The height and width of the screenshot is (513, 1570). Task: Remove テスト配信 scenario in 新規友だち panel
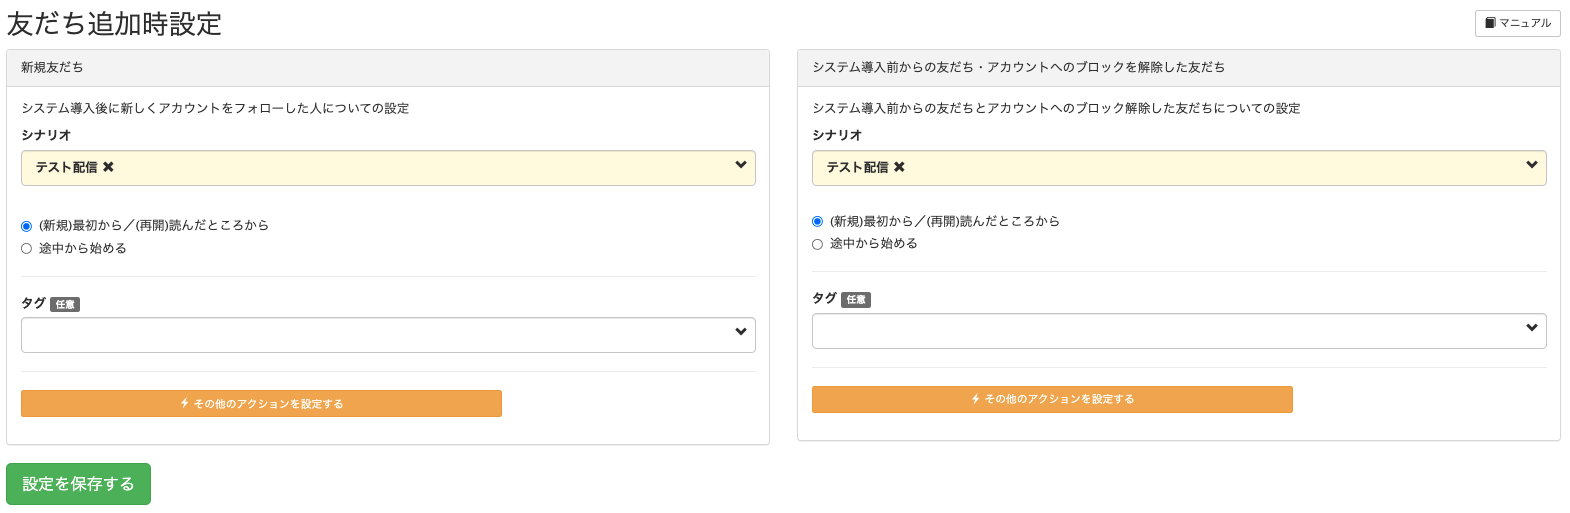pyautogui.click(x=108, y=167)
